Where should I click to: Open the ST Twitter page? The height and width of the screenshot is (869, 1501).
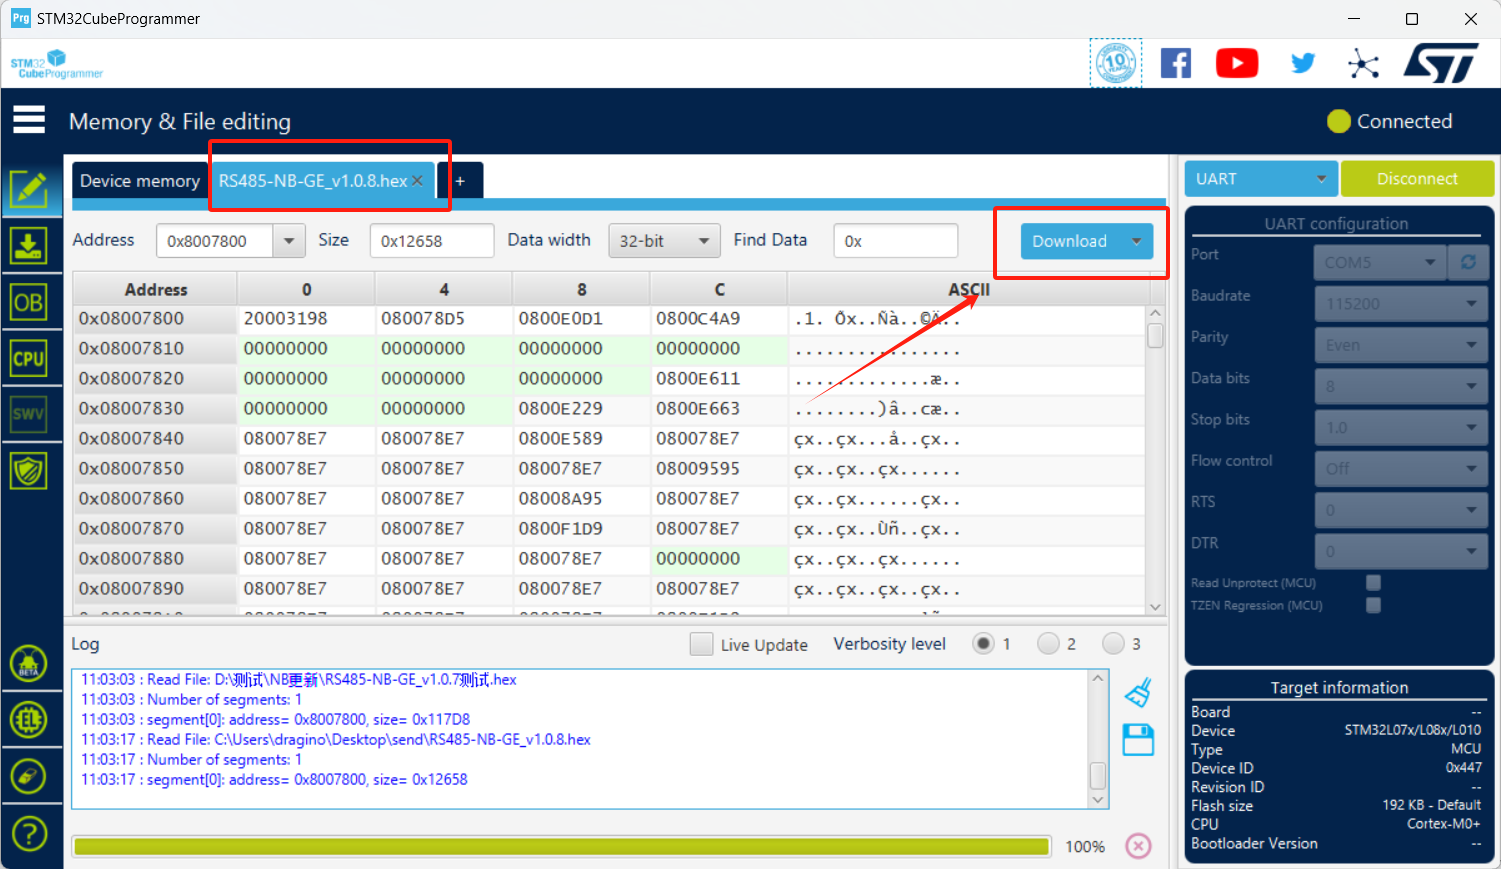1303,63
